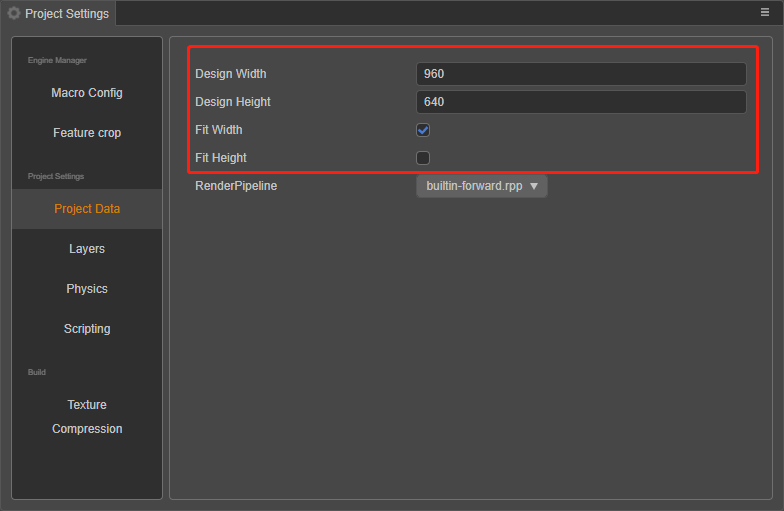Open the Physics settings page

click(x=87, y=289)
